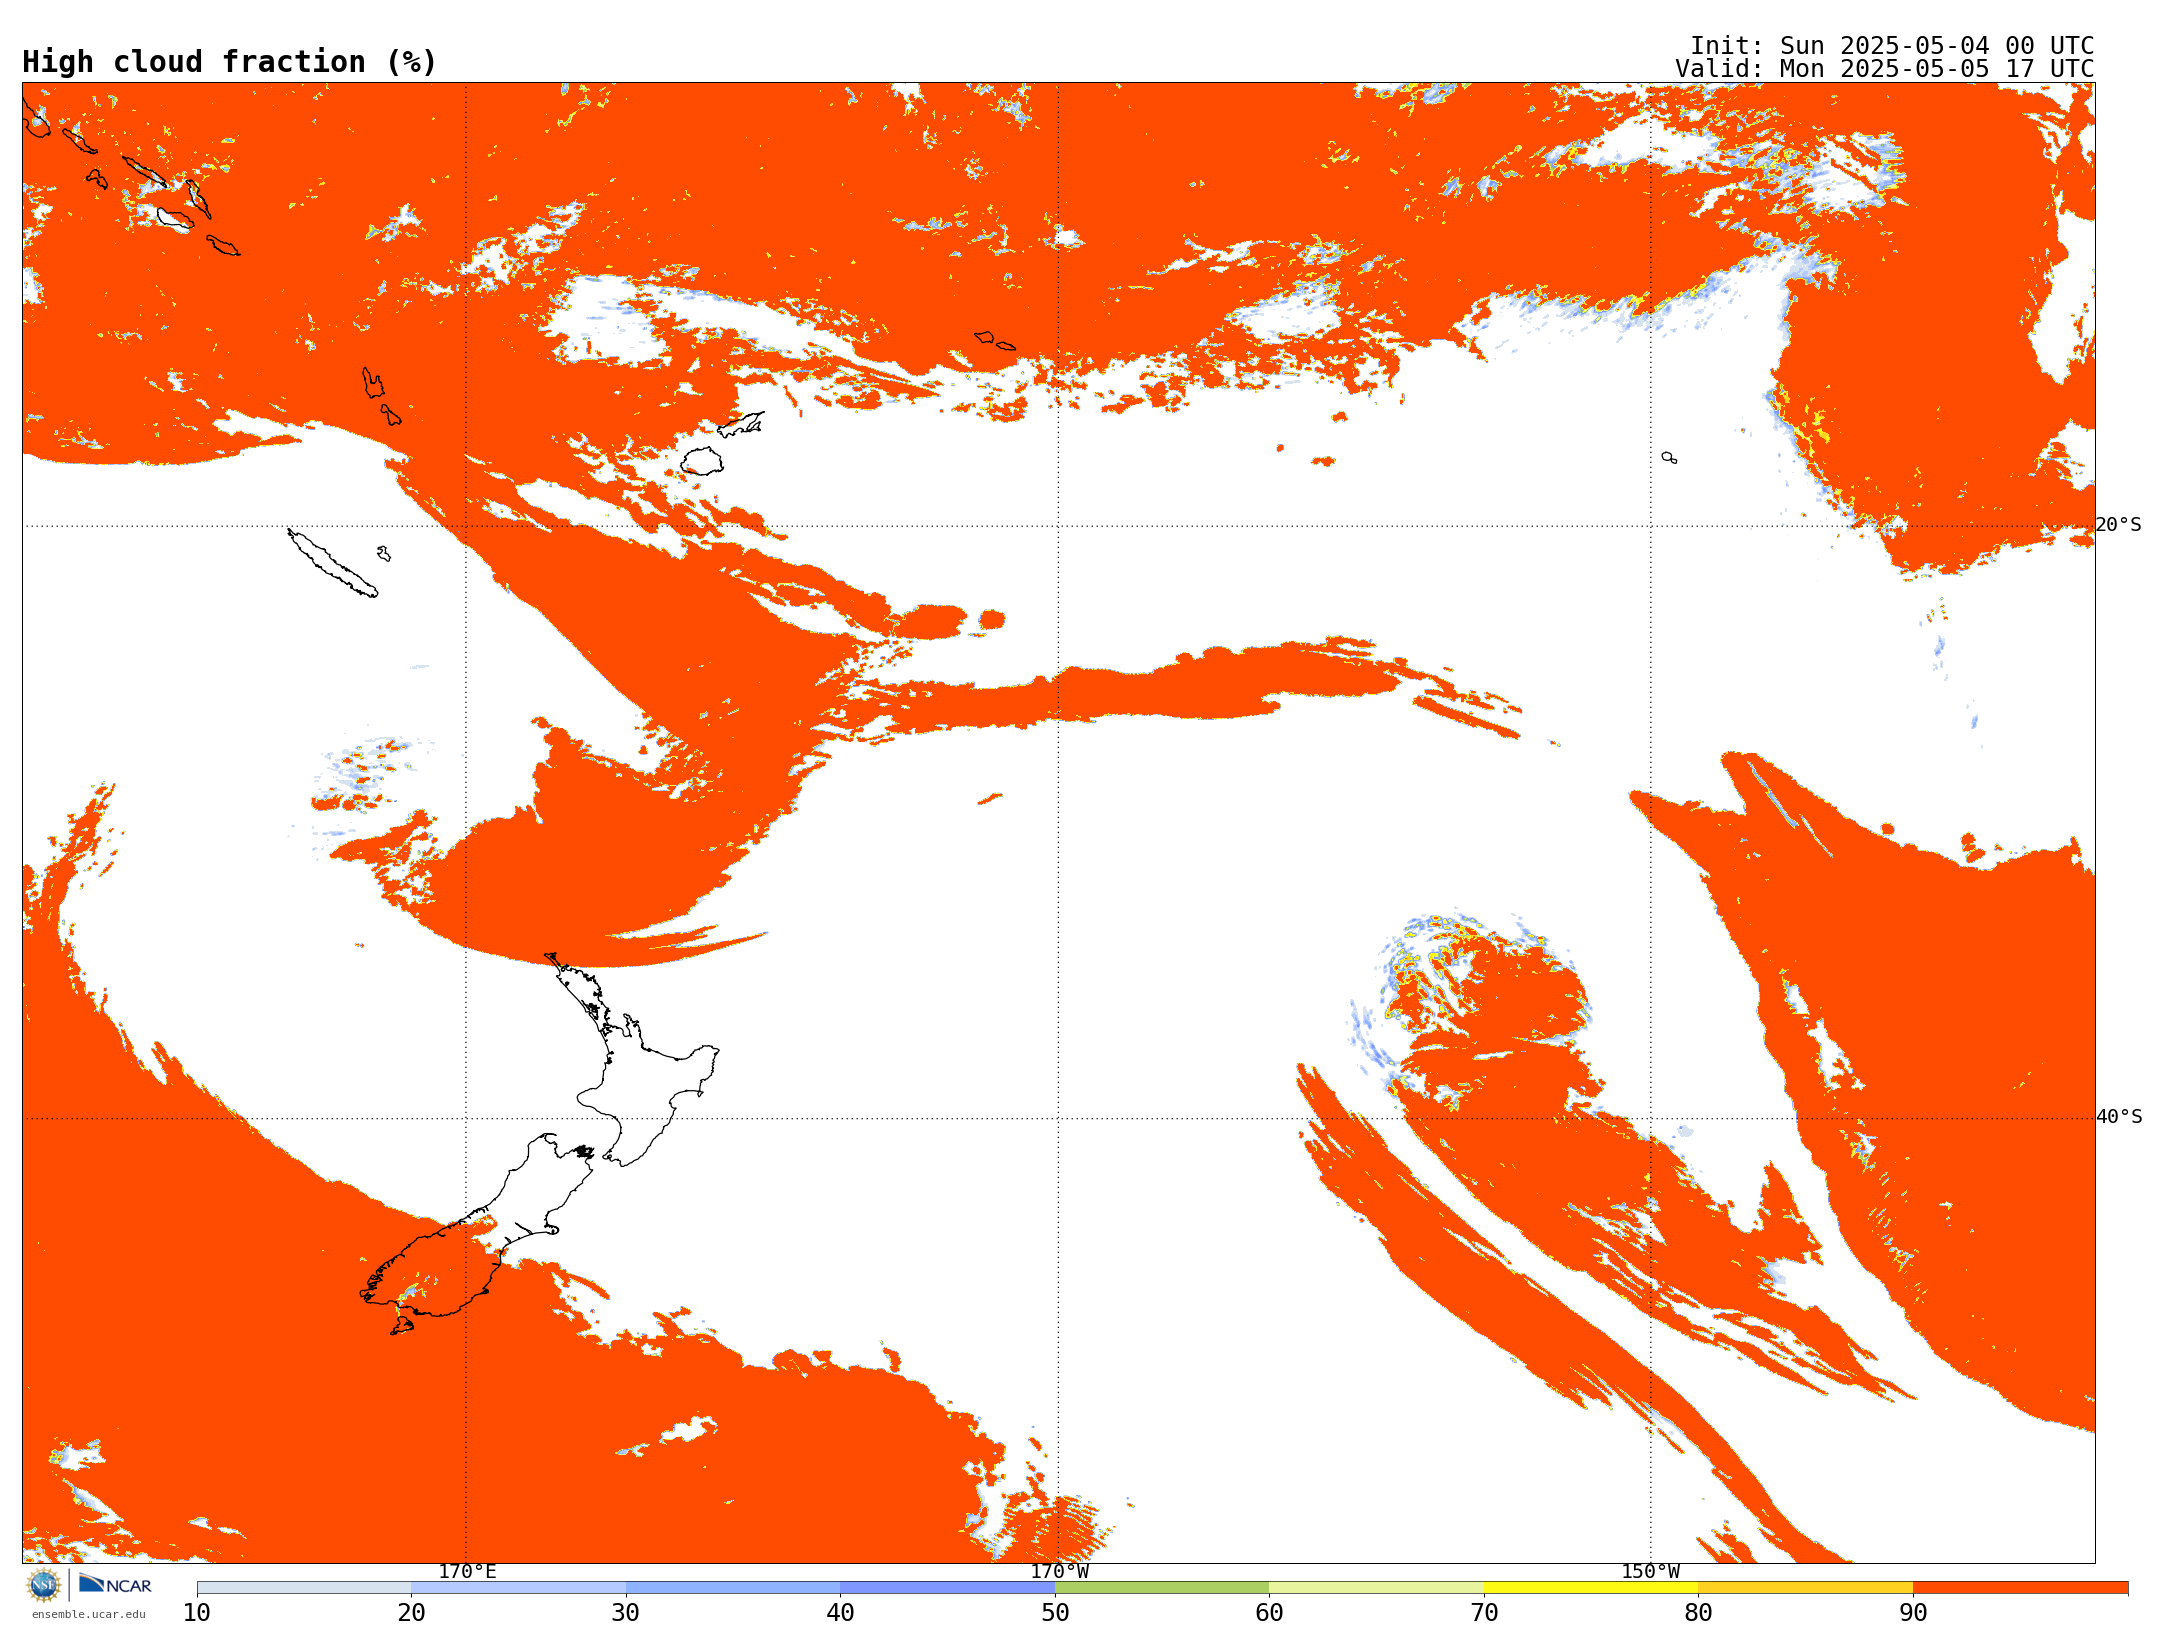Screen dimensions: 2160x1626
Task: Click the colorbar tick label 50
Action: click(1055, 1613)
